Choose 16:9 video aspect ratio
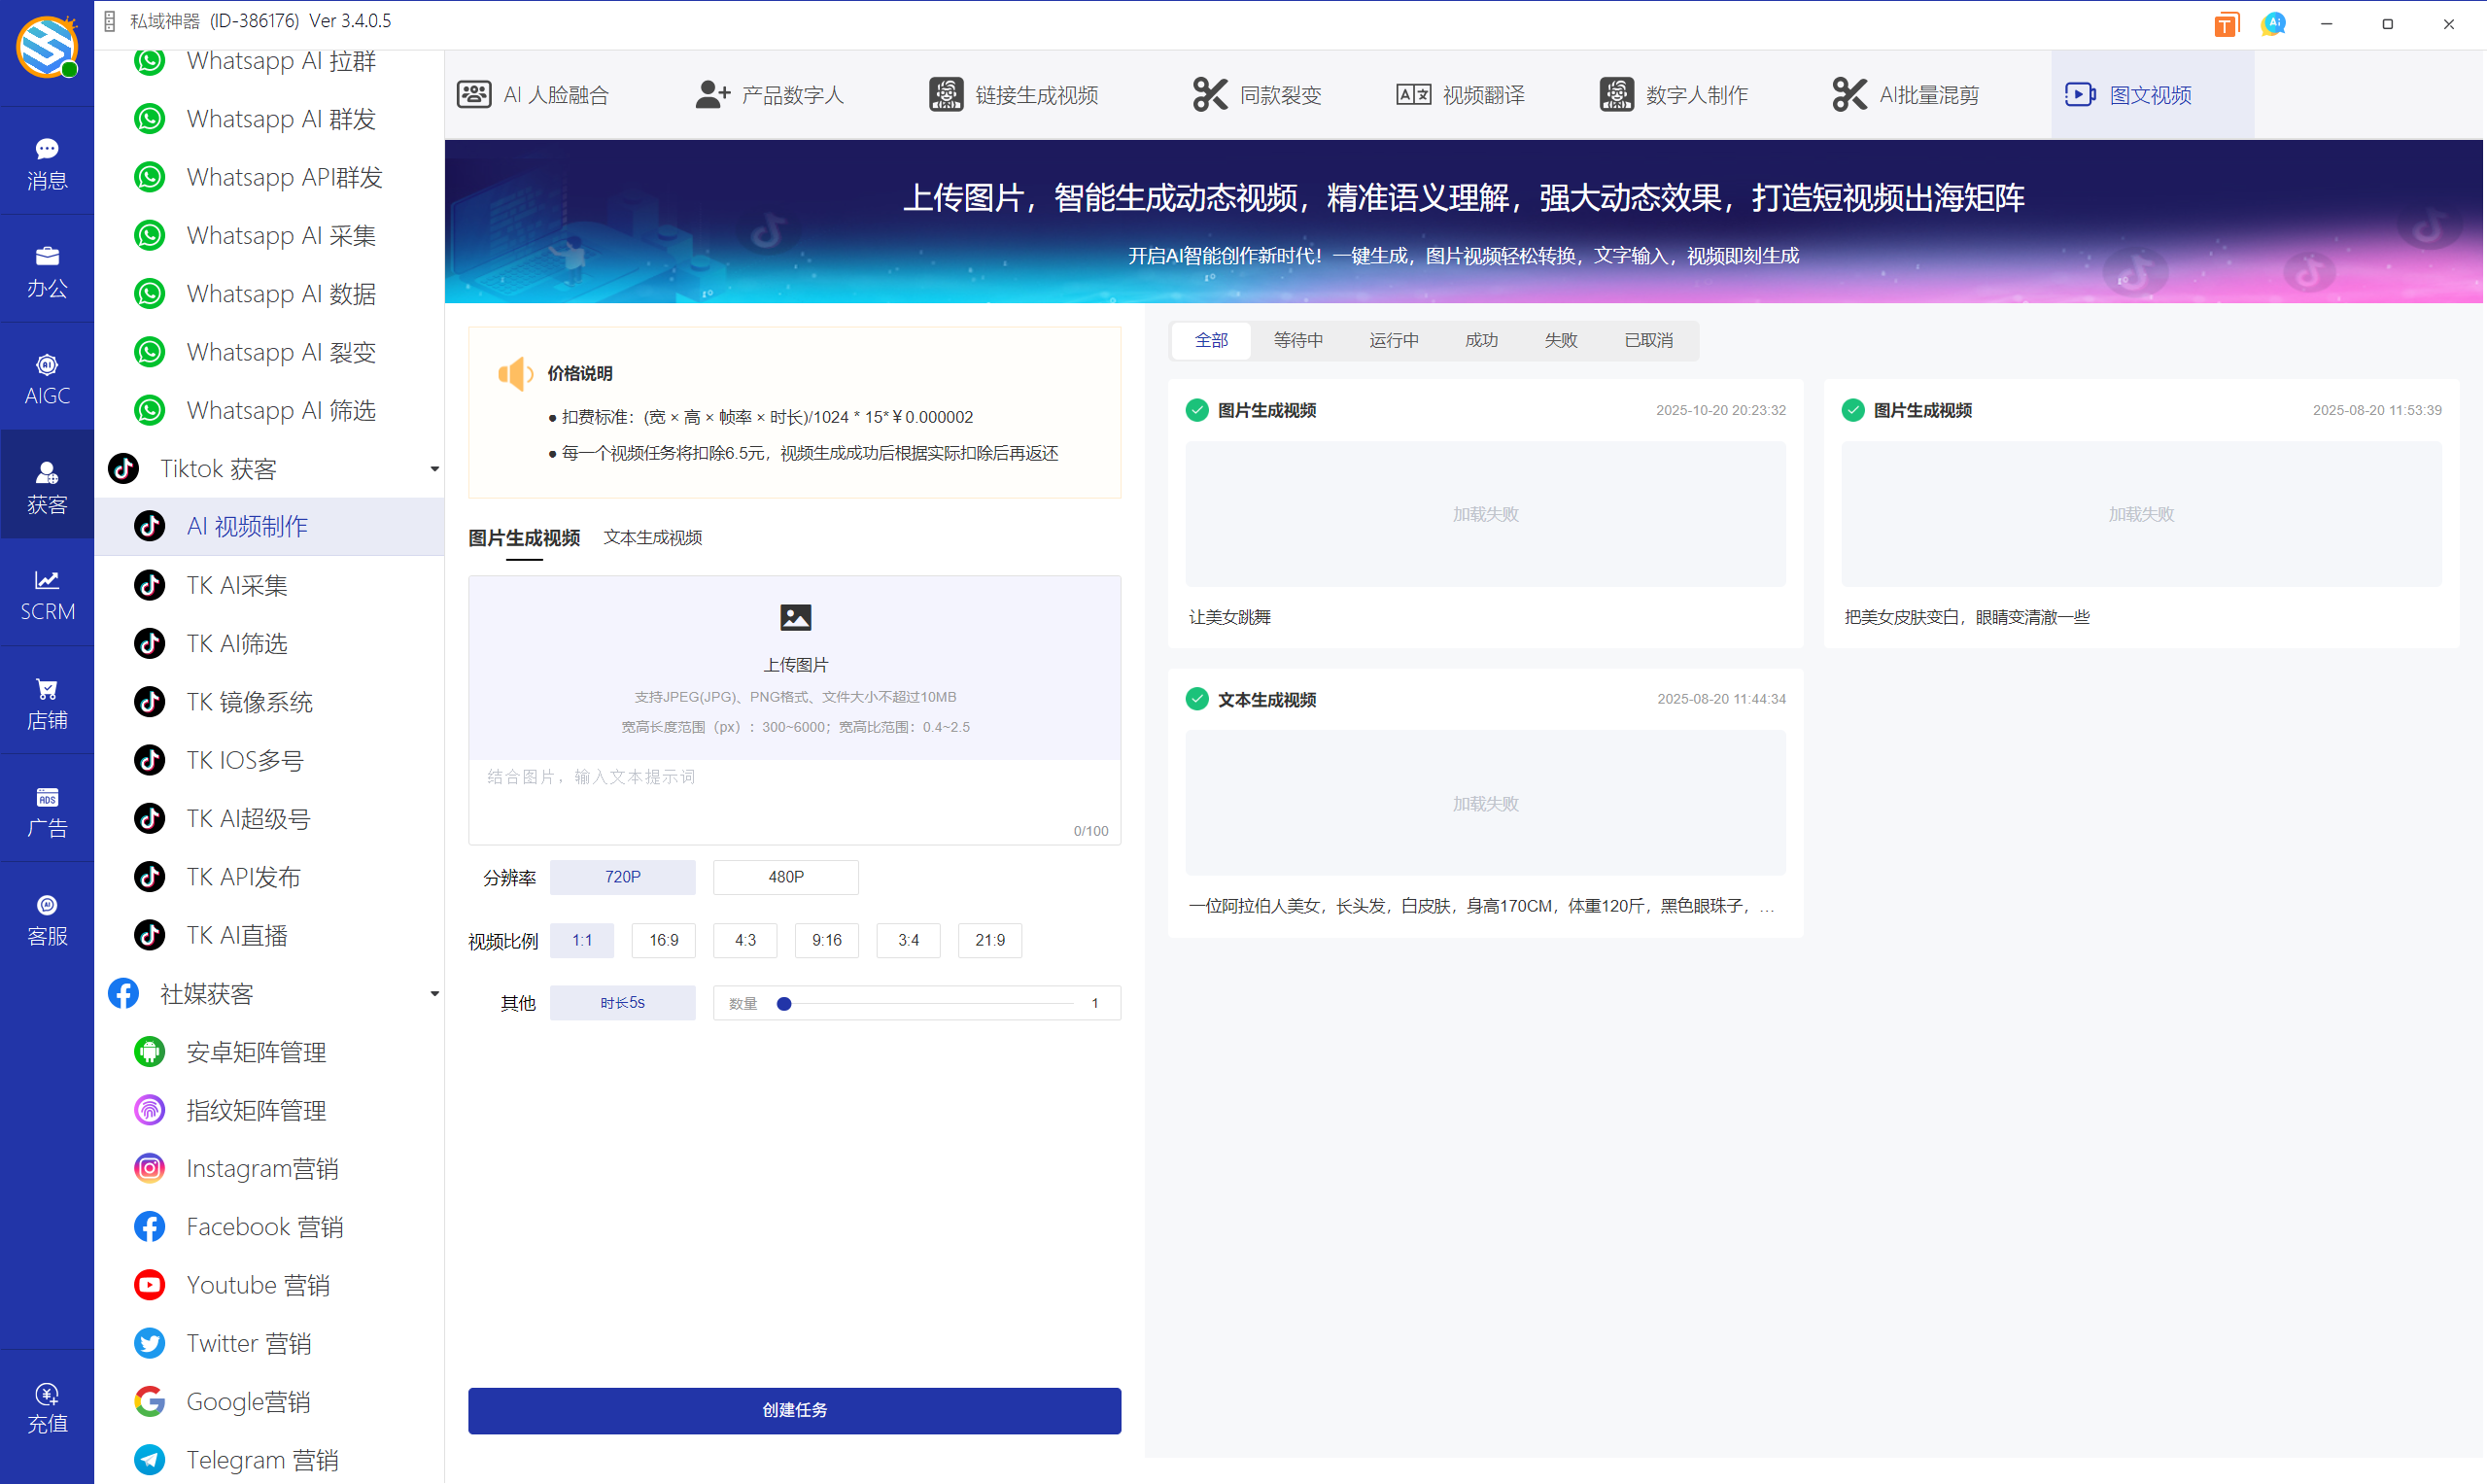Image resolution: width=2487 pixels, height=1484 pixels. (663, 940)
